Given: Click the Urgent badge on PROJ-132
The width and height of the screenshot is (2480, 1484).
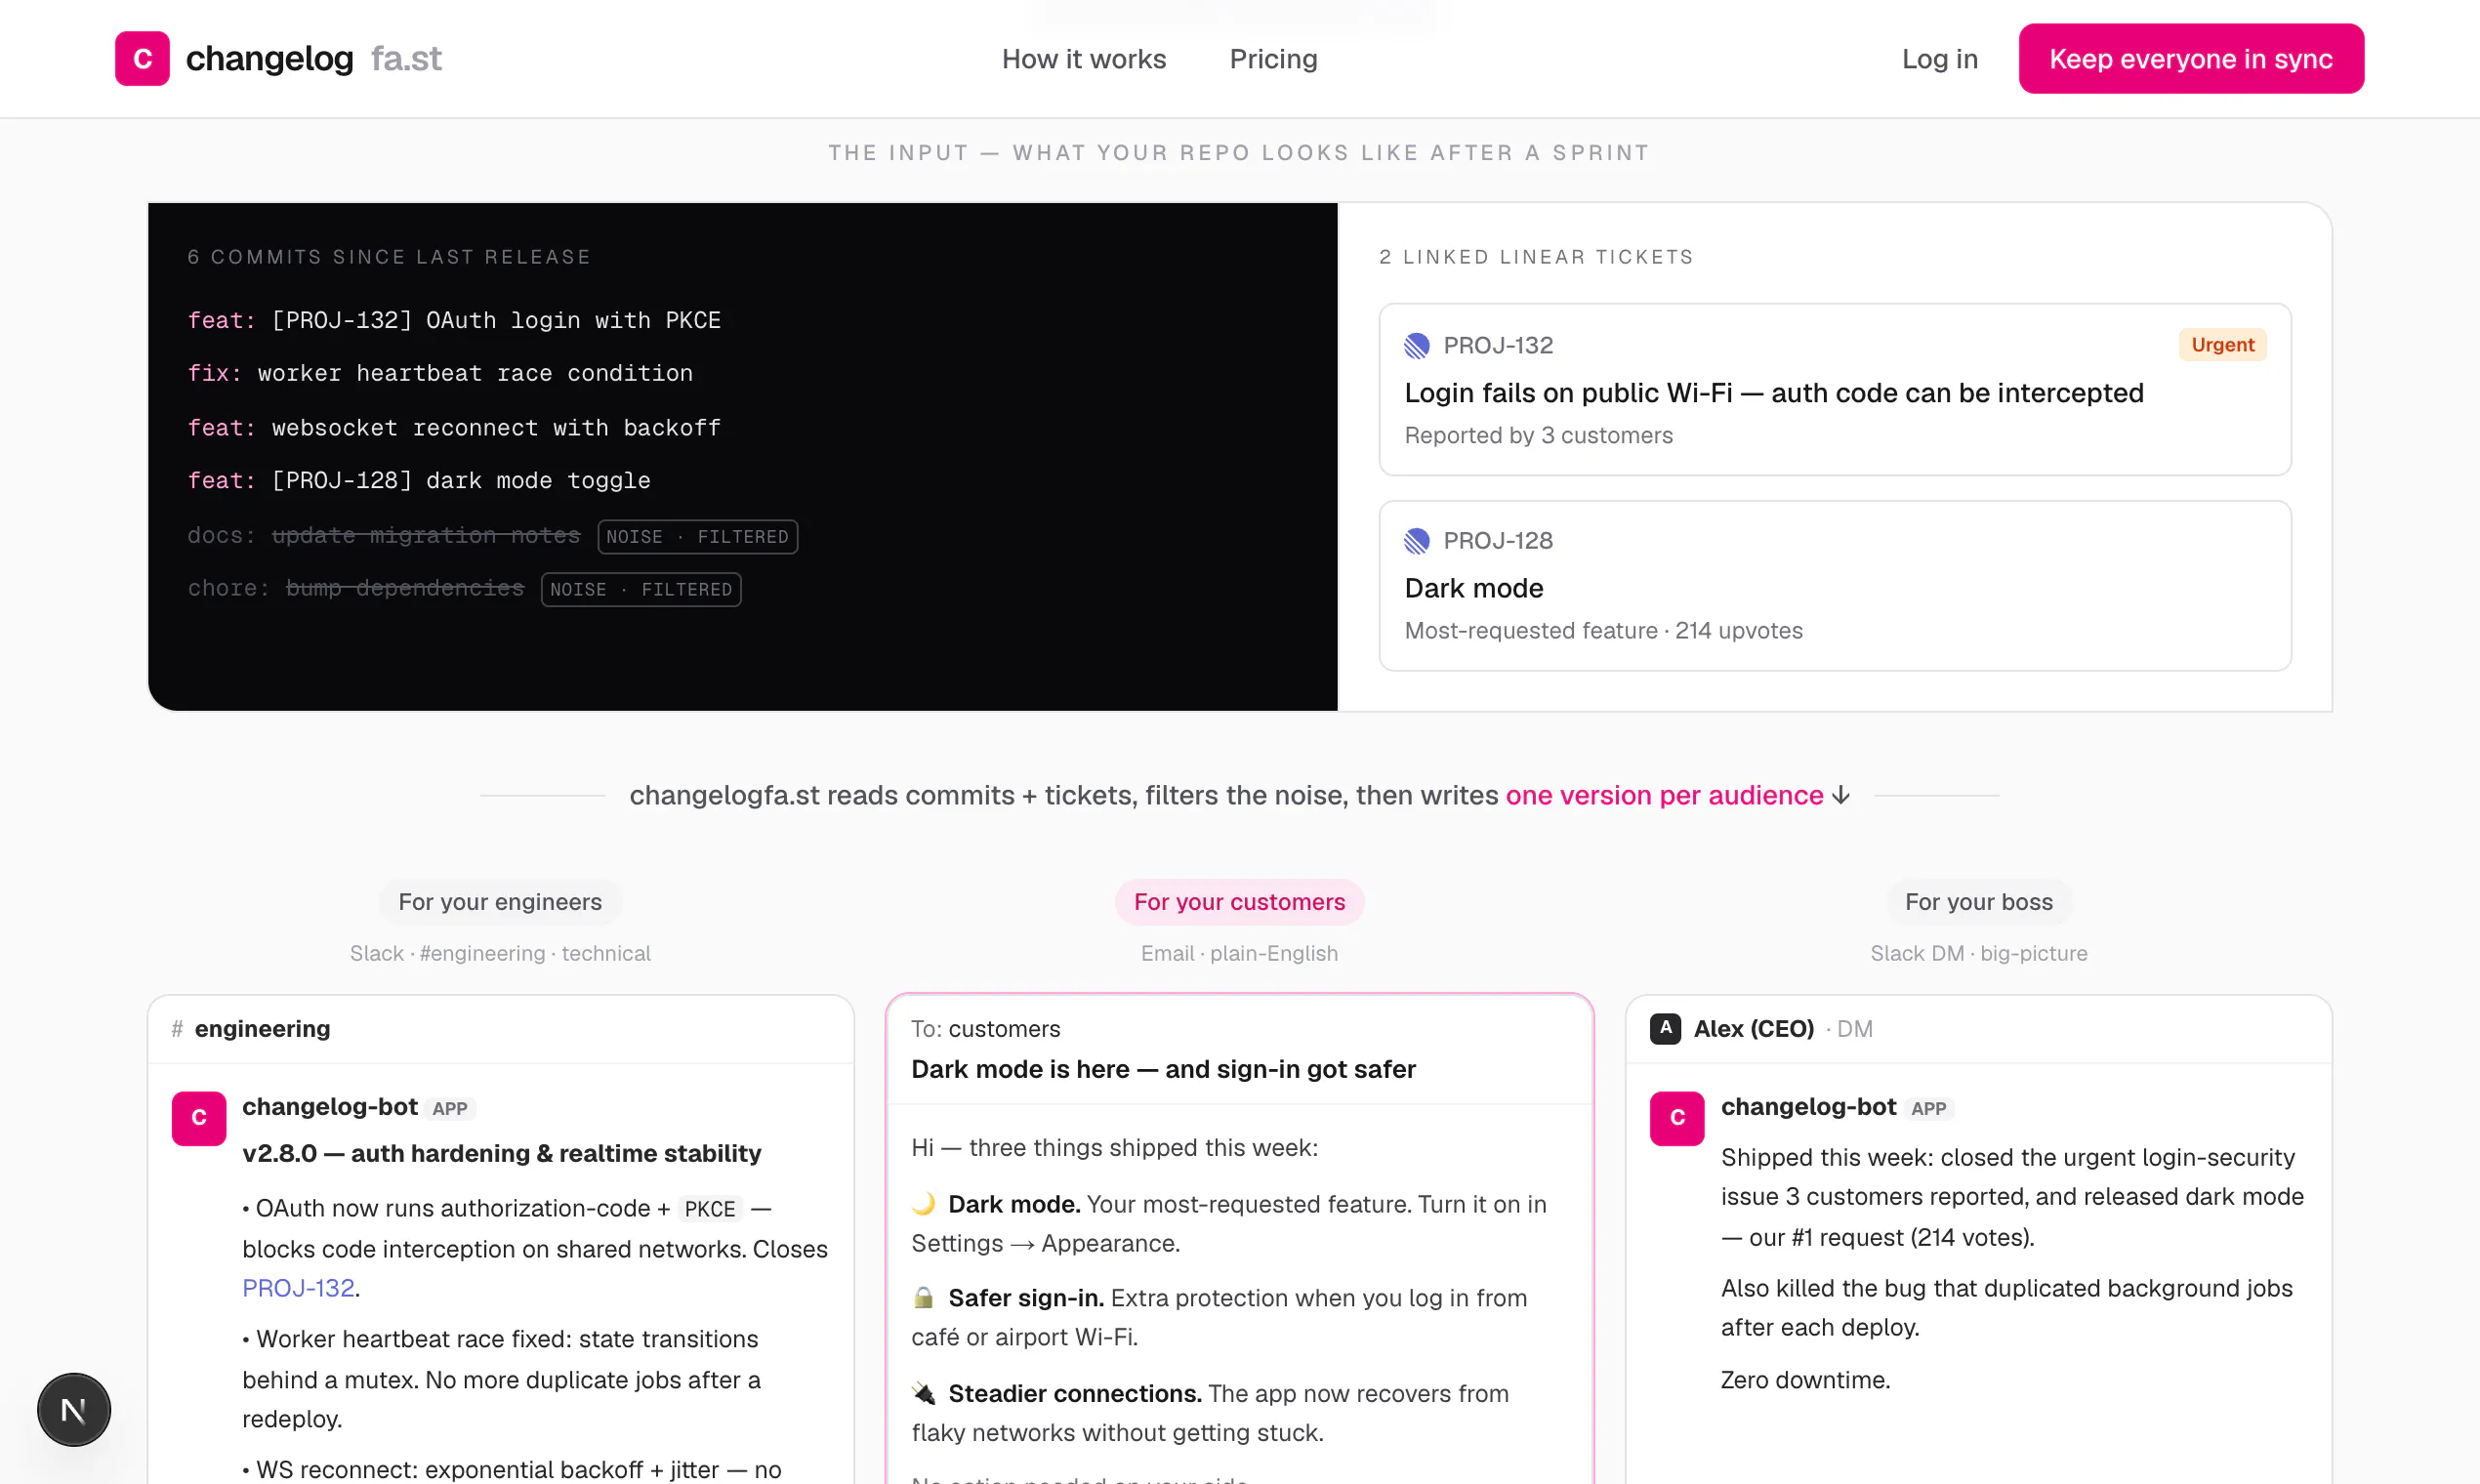Looking at the screenshot, I should (x=2222, y=345).
